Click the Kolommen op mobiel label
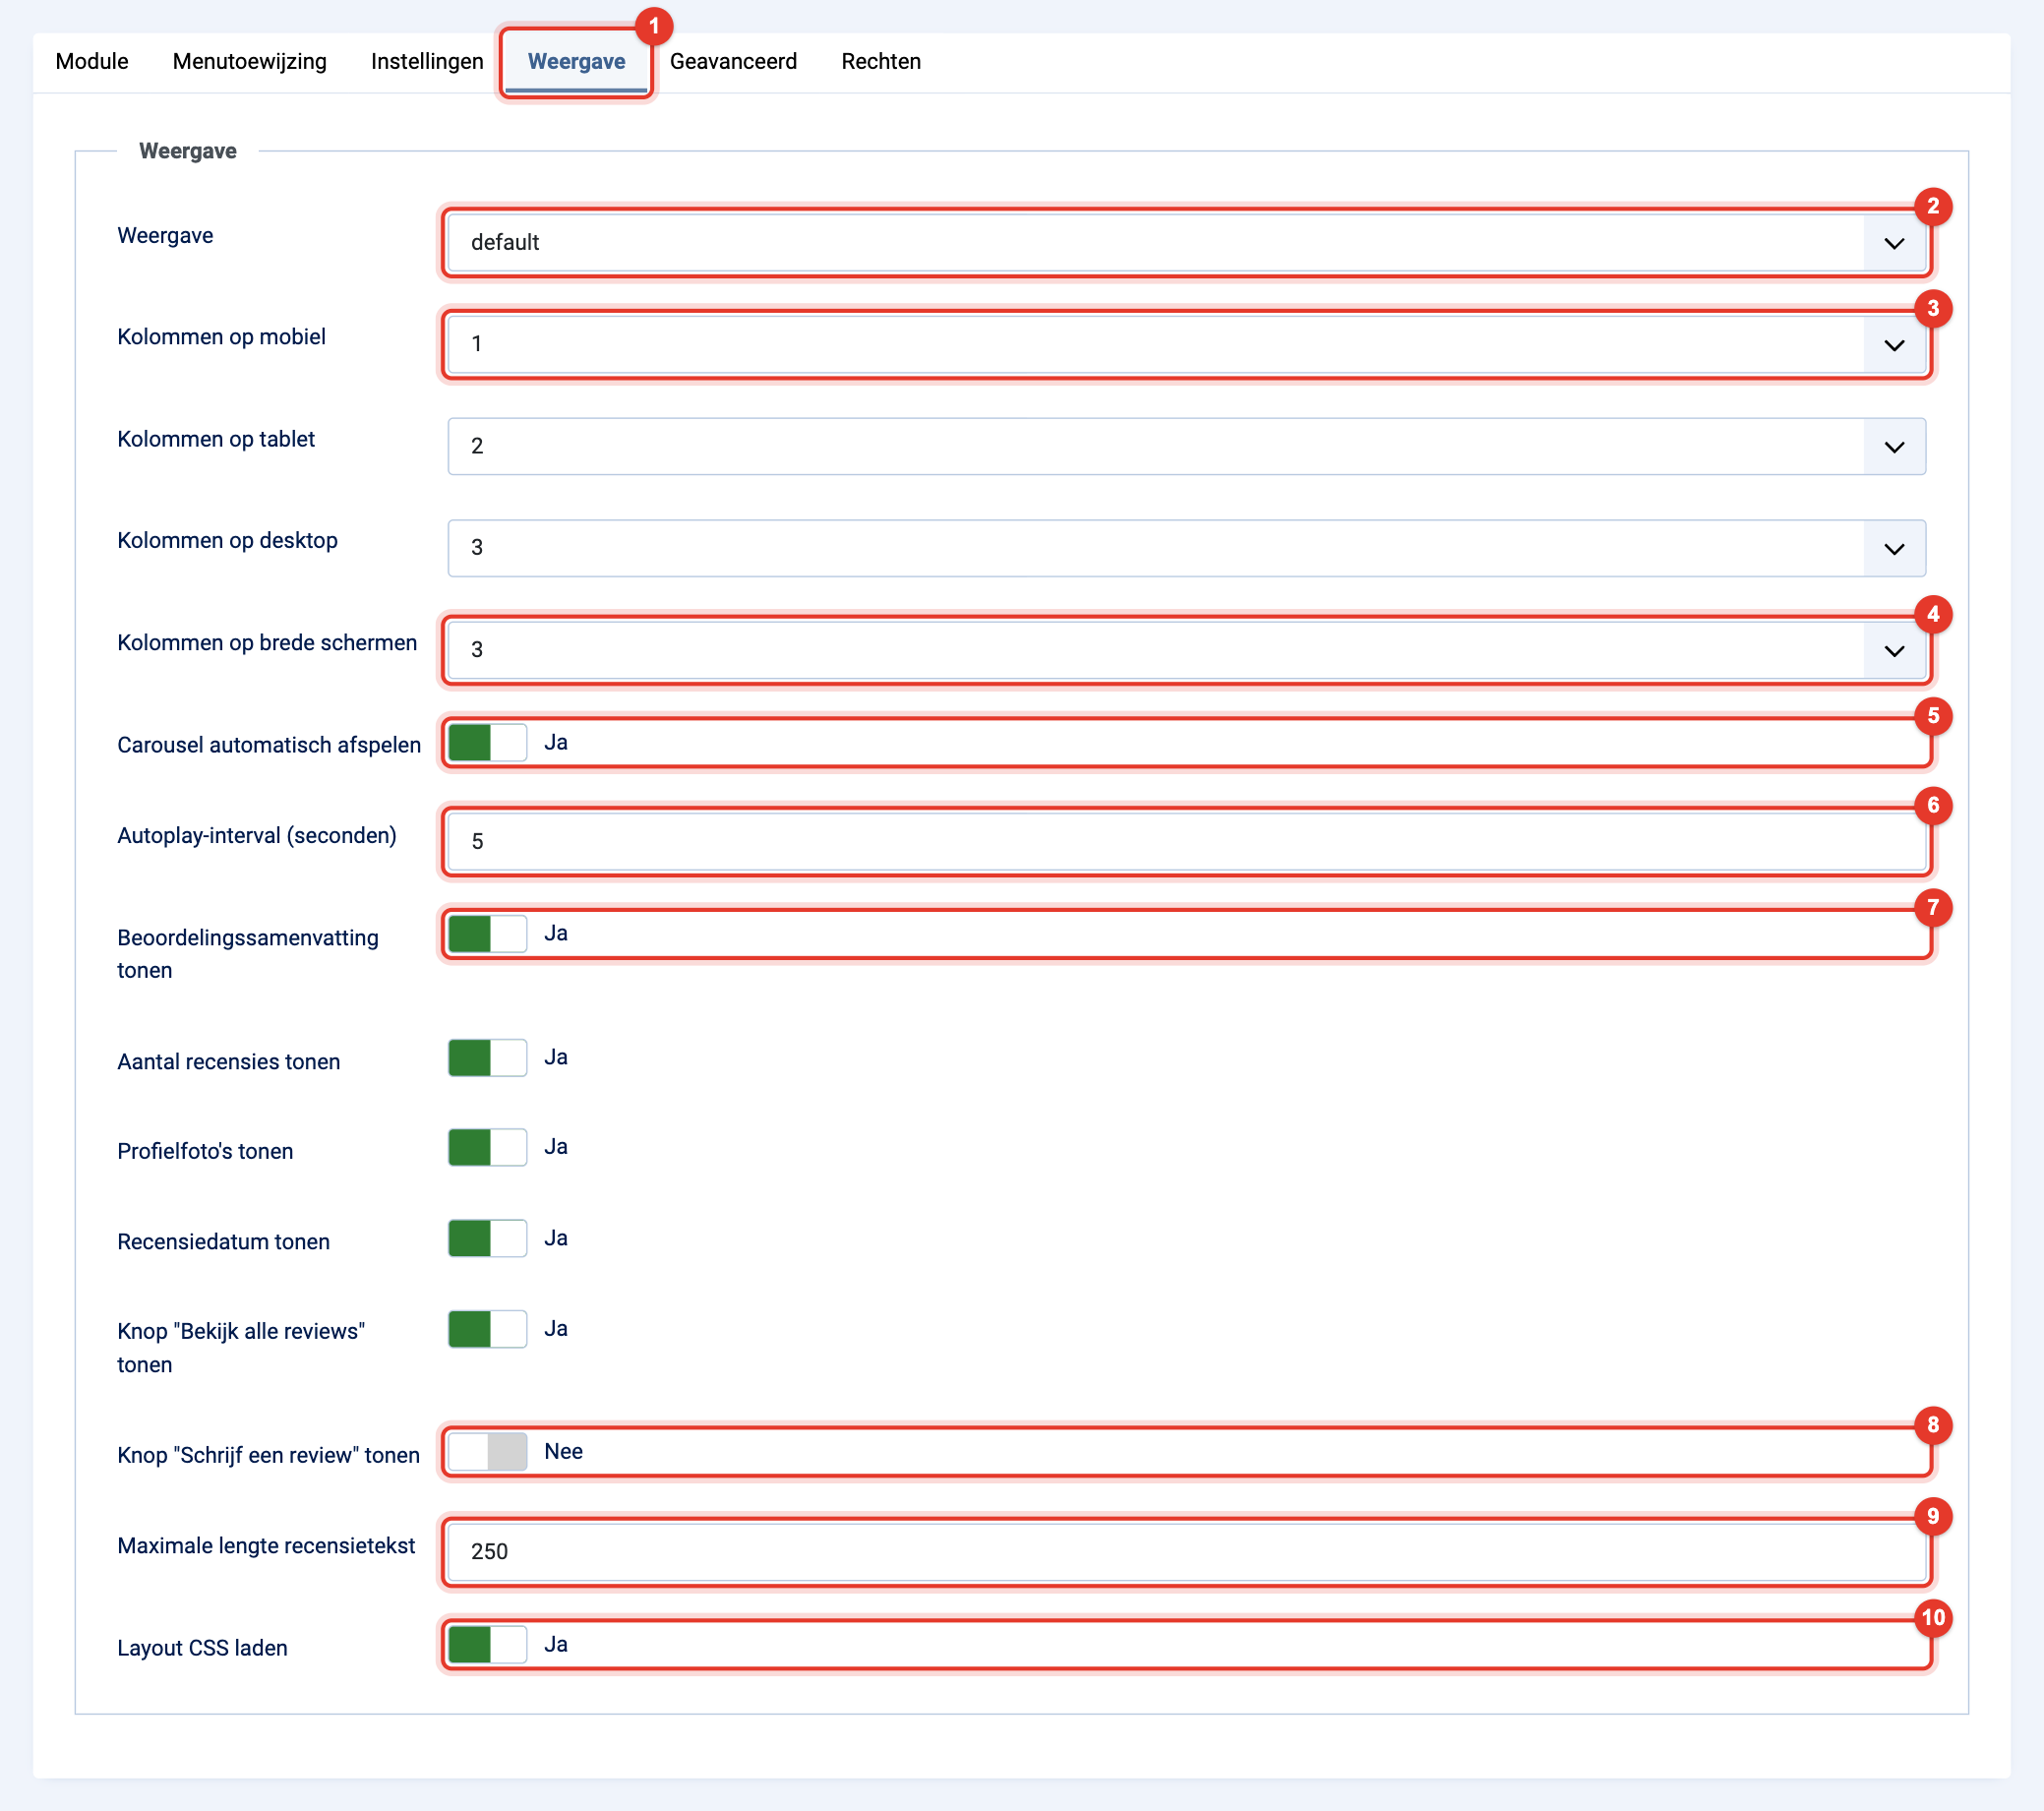The width and height of the screenshot is (2044, 1811). [221, 337]
